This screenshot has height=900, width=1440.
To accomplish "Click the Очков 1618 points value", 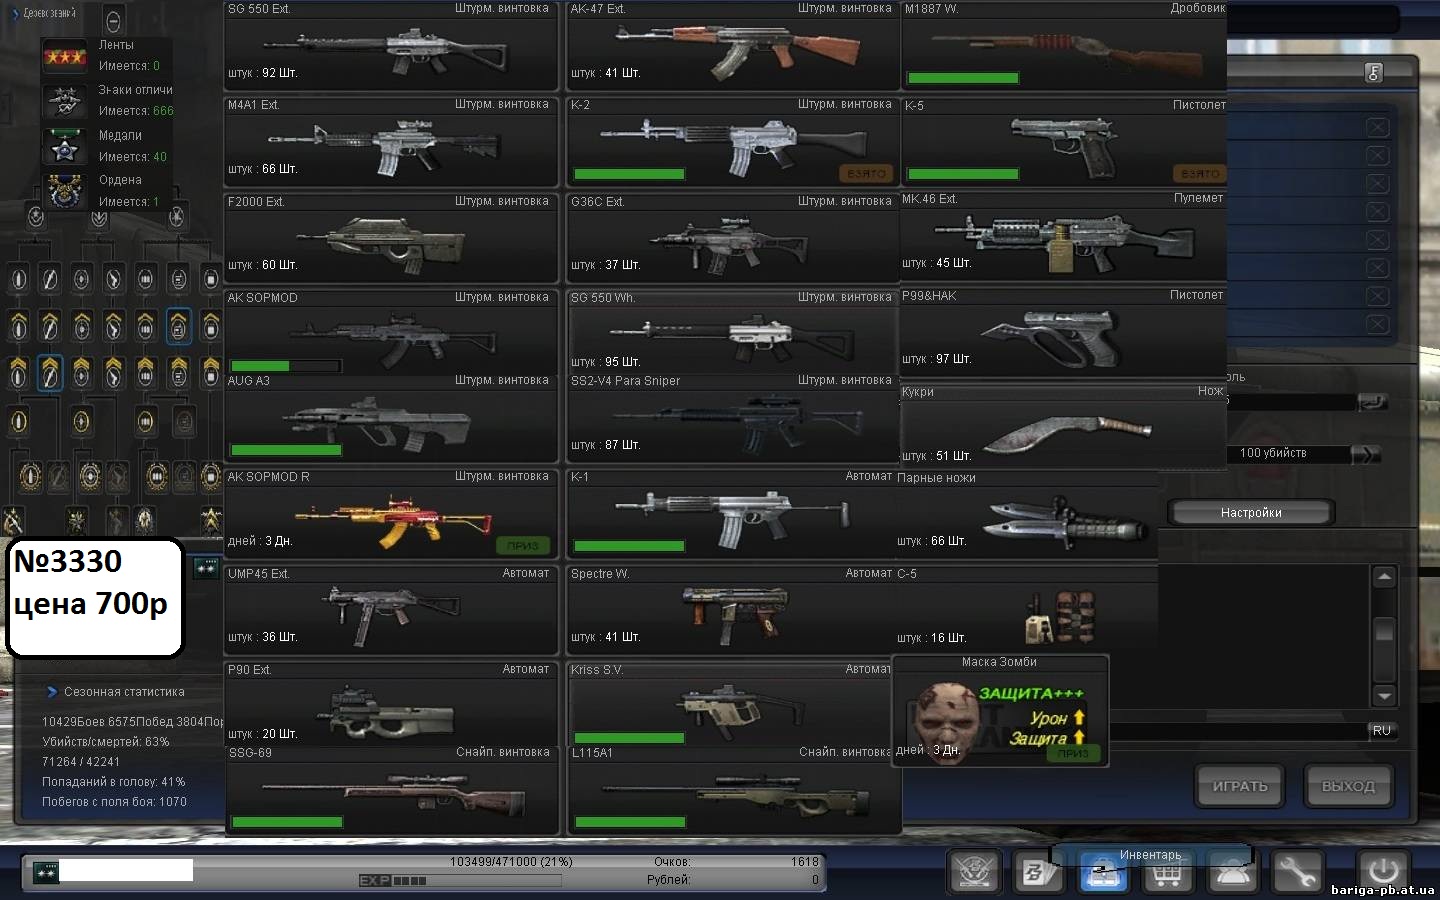I will [x=804, y=862].
